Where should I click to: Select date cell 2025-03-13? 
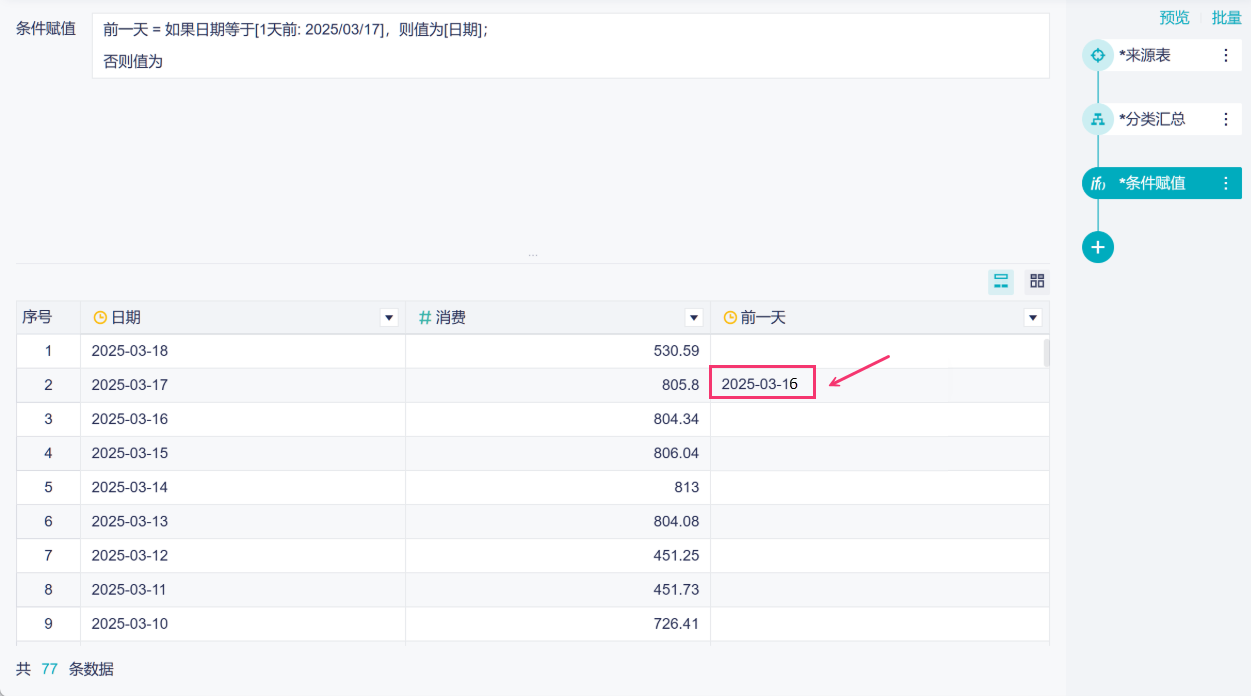coord(130,521)
